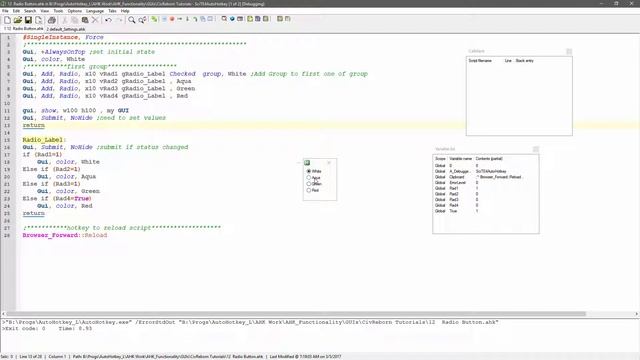Open the View menu

45,11
